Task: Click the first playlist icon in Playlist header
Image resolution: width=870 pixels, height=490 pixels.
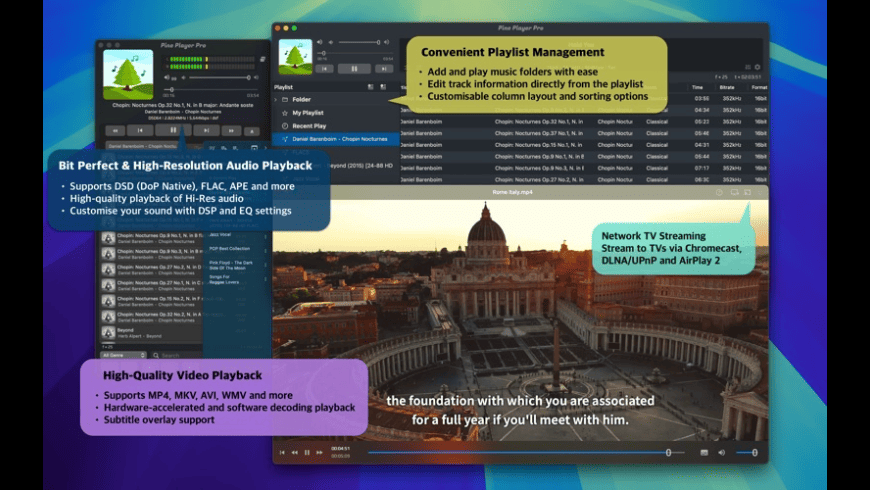Action: 371,87
